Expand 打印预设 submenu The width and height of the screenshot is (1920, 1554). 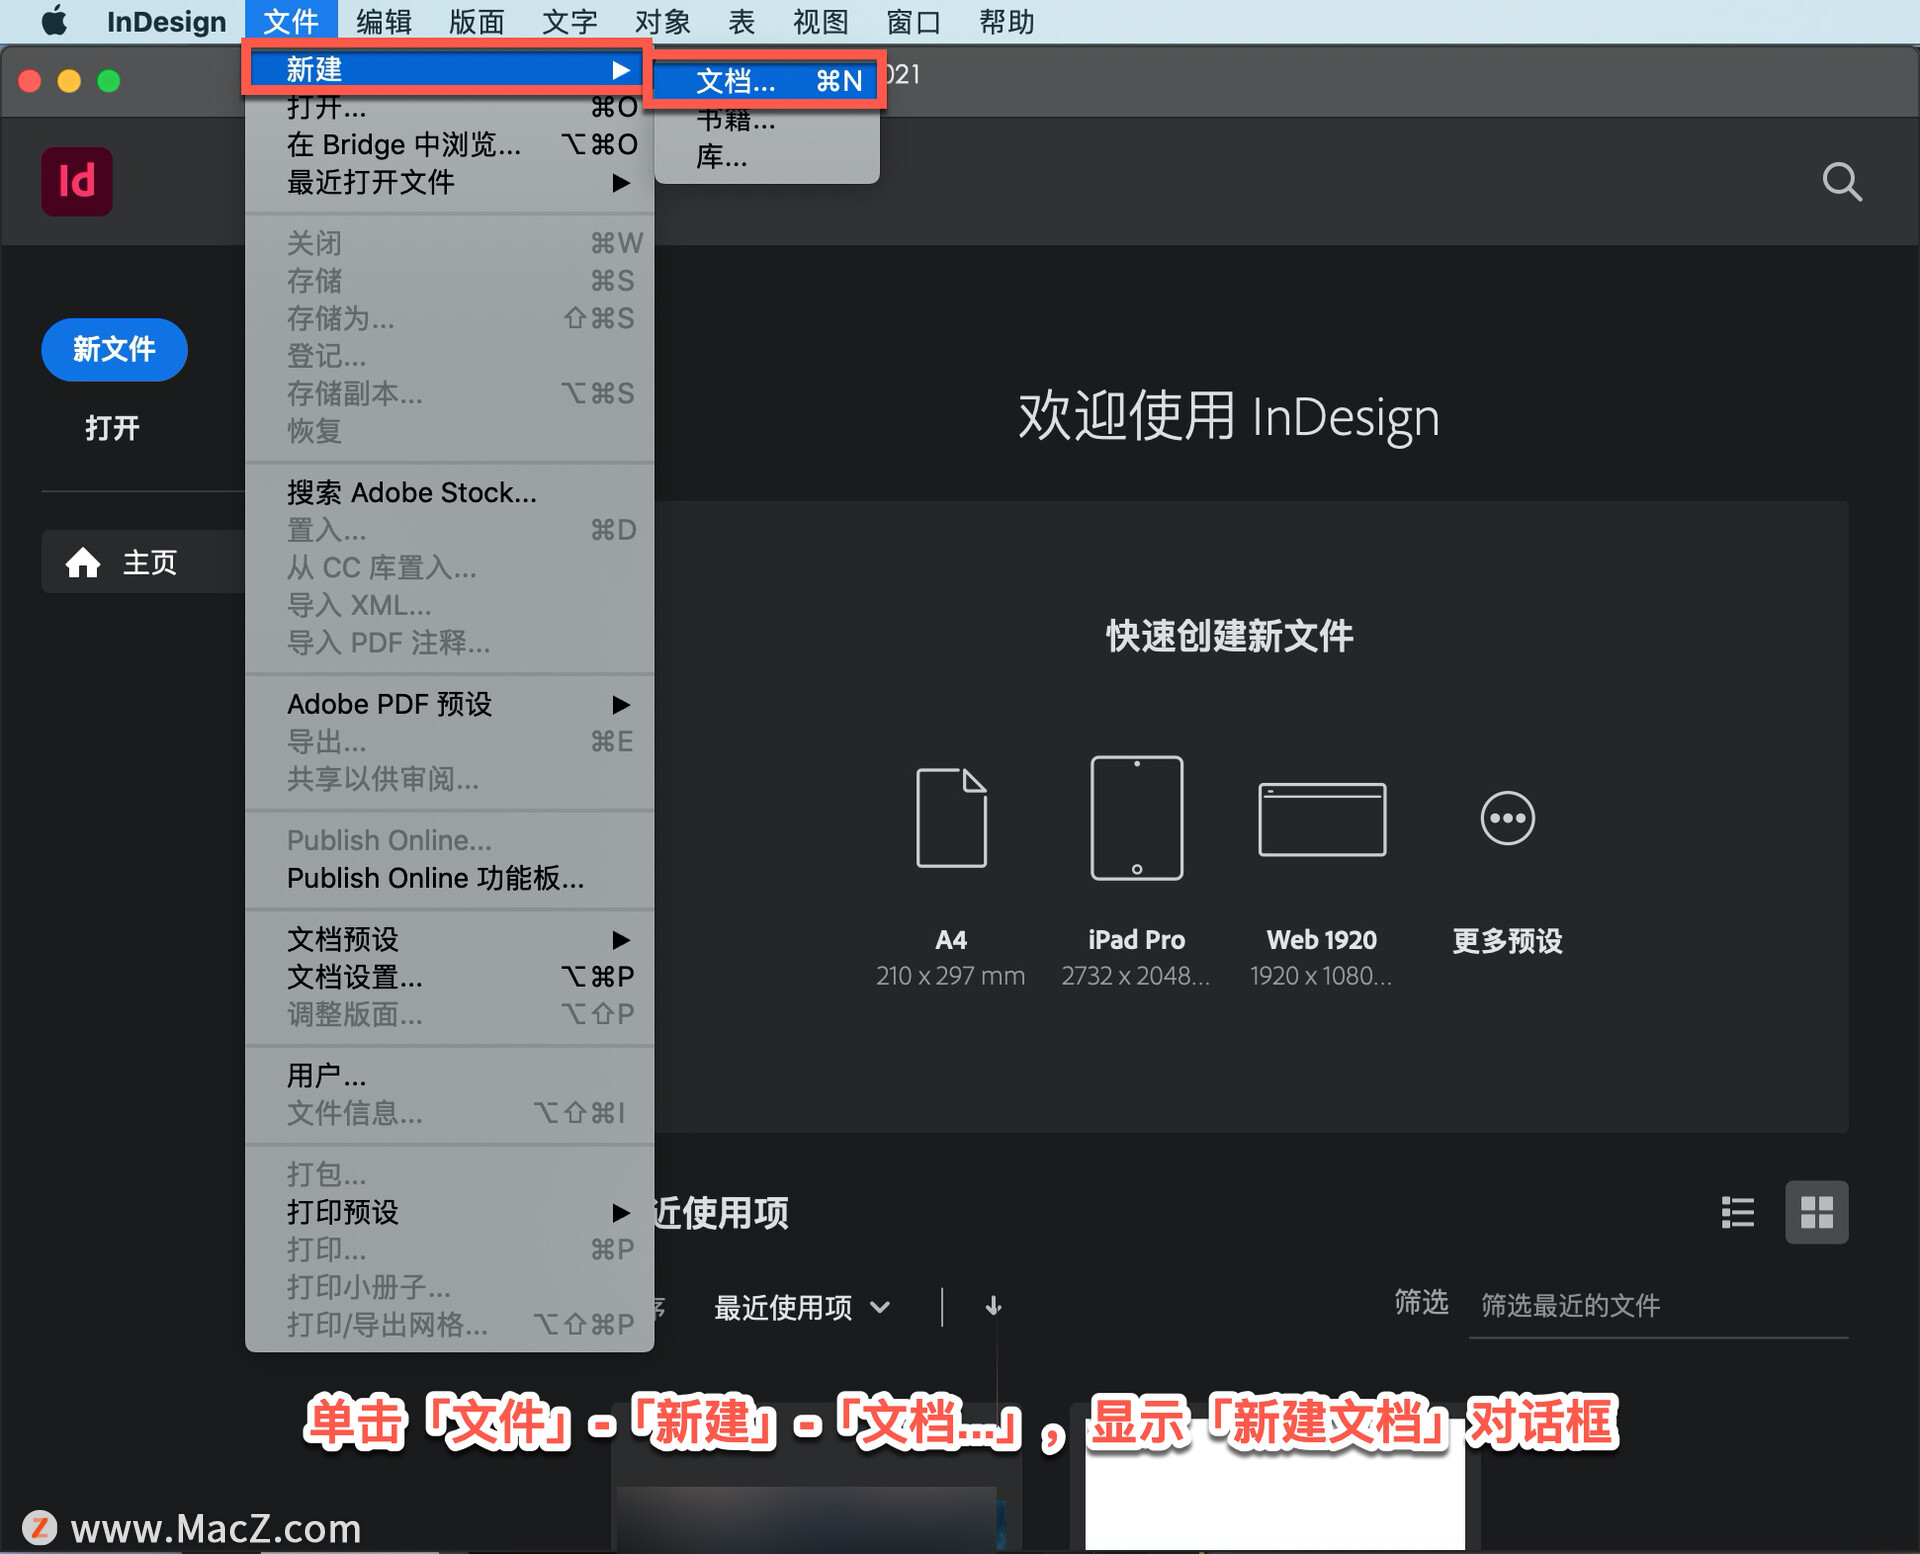(x=449, y=1212)
